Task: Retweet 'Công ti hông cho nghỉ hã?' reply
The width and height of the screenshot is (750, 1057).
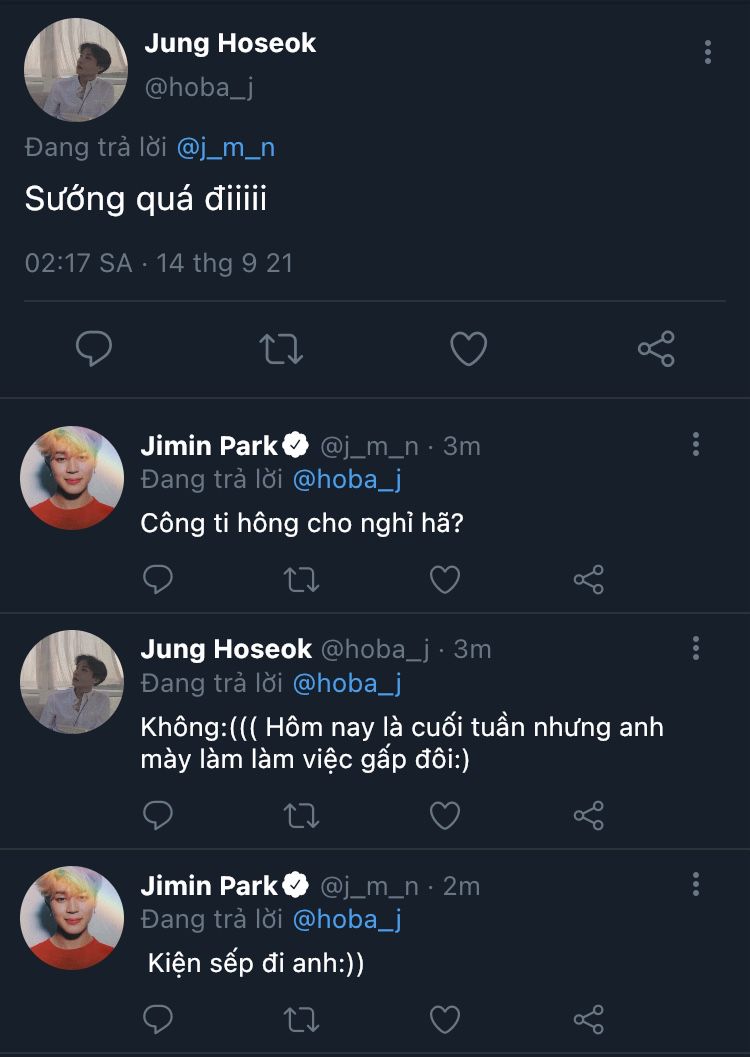Action: click(301, 579)
